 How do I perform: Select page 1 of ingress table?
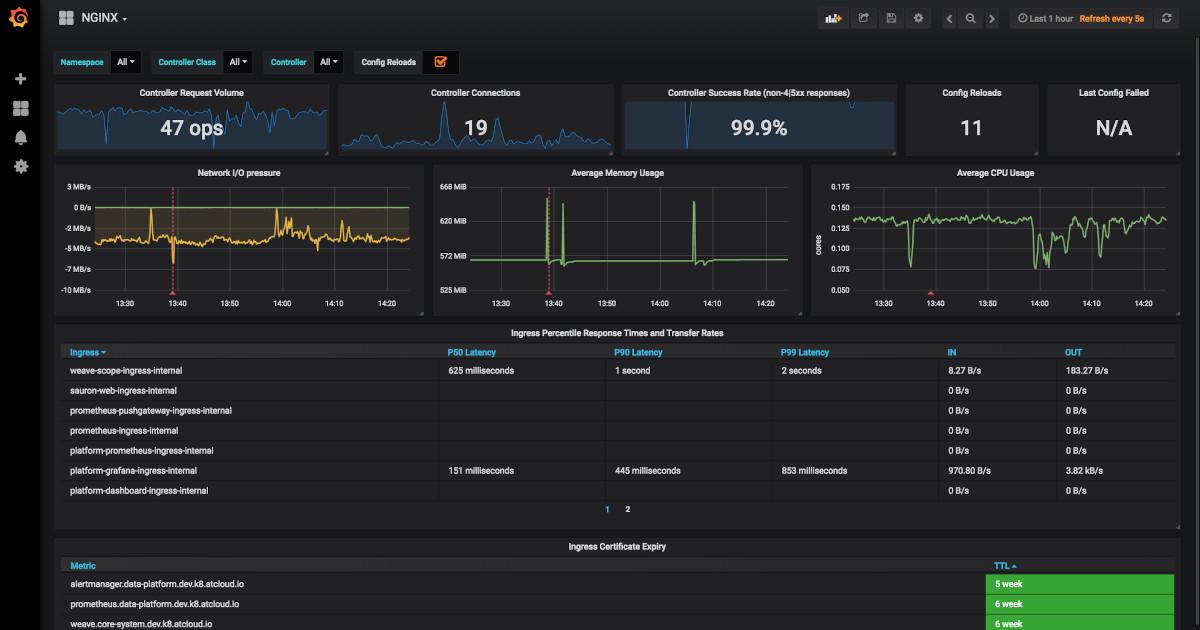607,509
